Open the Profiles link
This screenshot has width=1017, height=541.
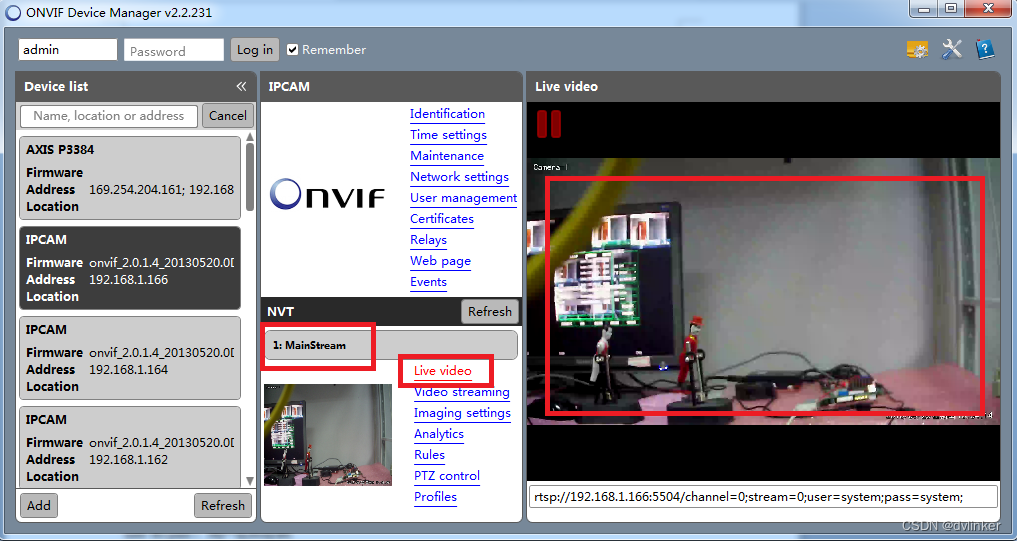click(x=435, y=497)
